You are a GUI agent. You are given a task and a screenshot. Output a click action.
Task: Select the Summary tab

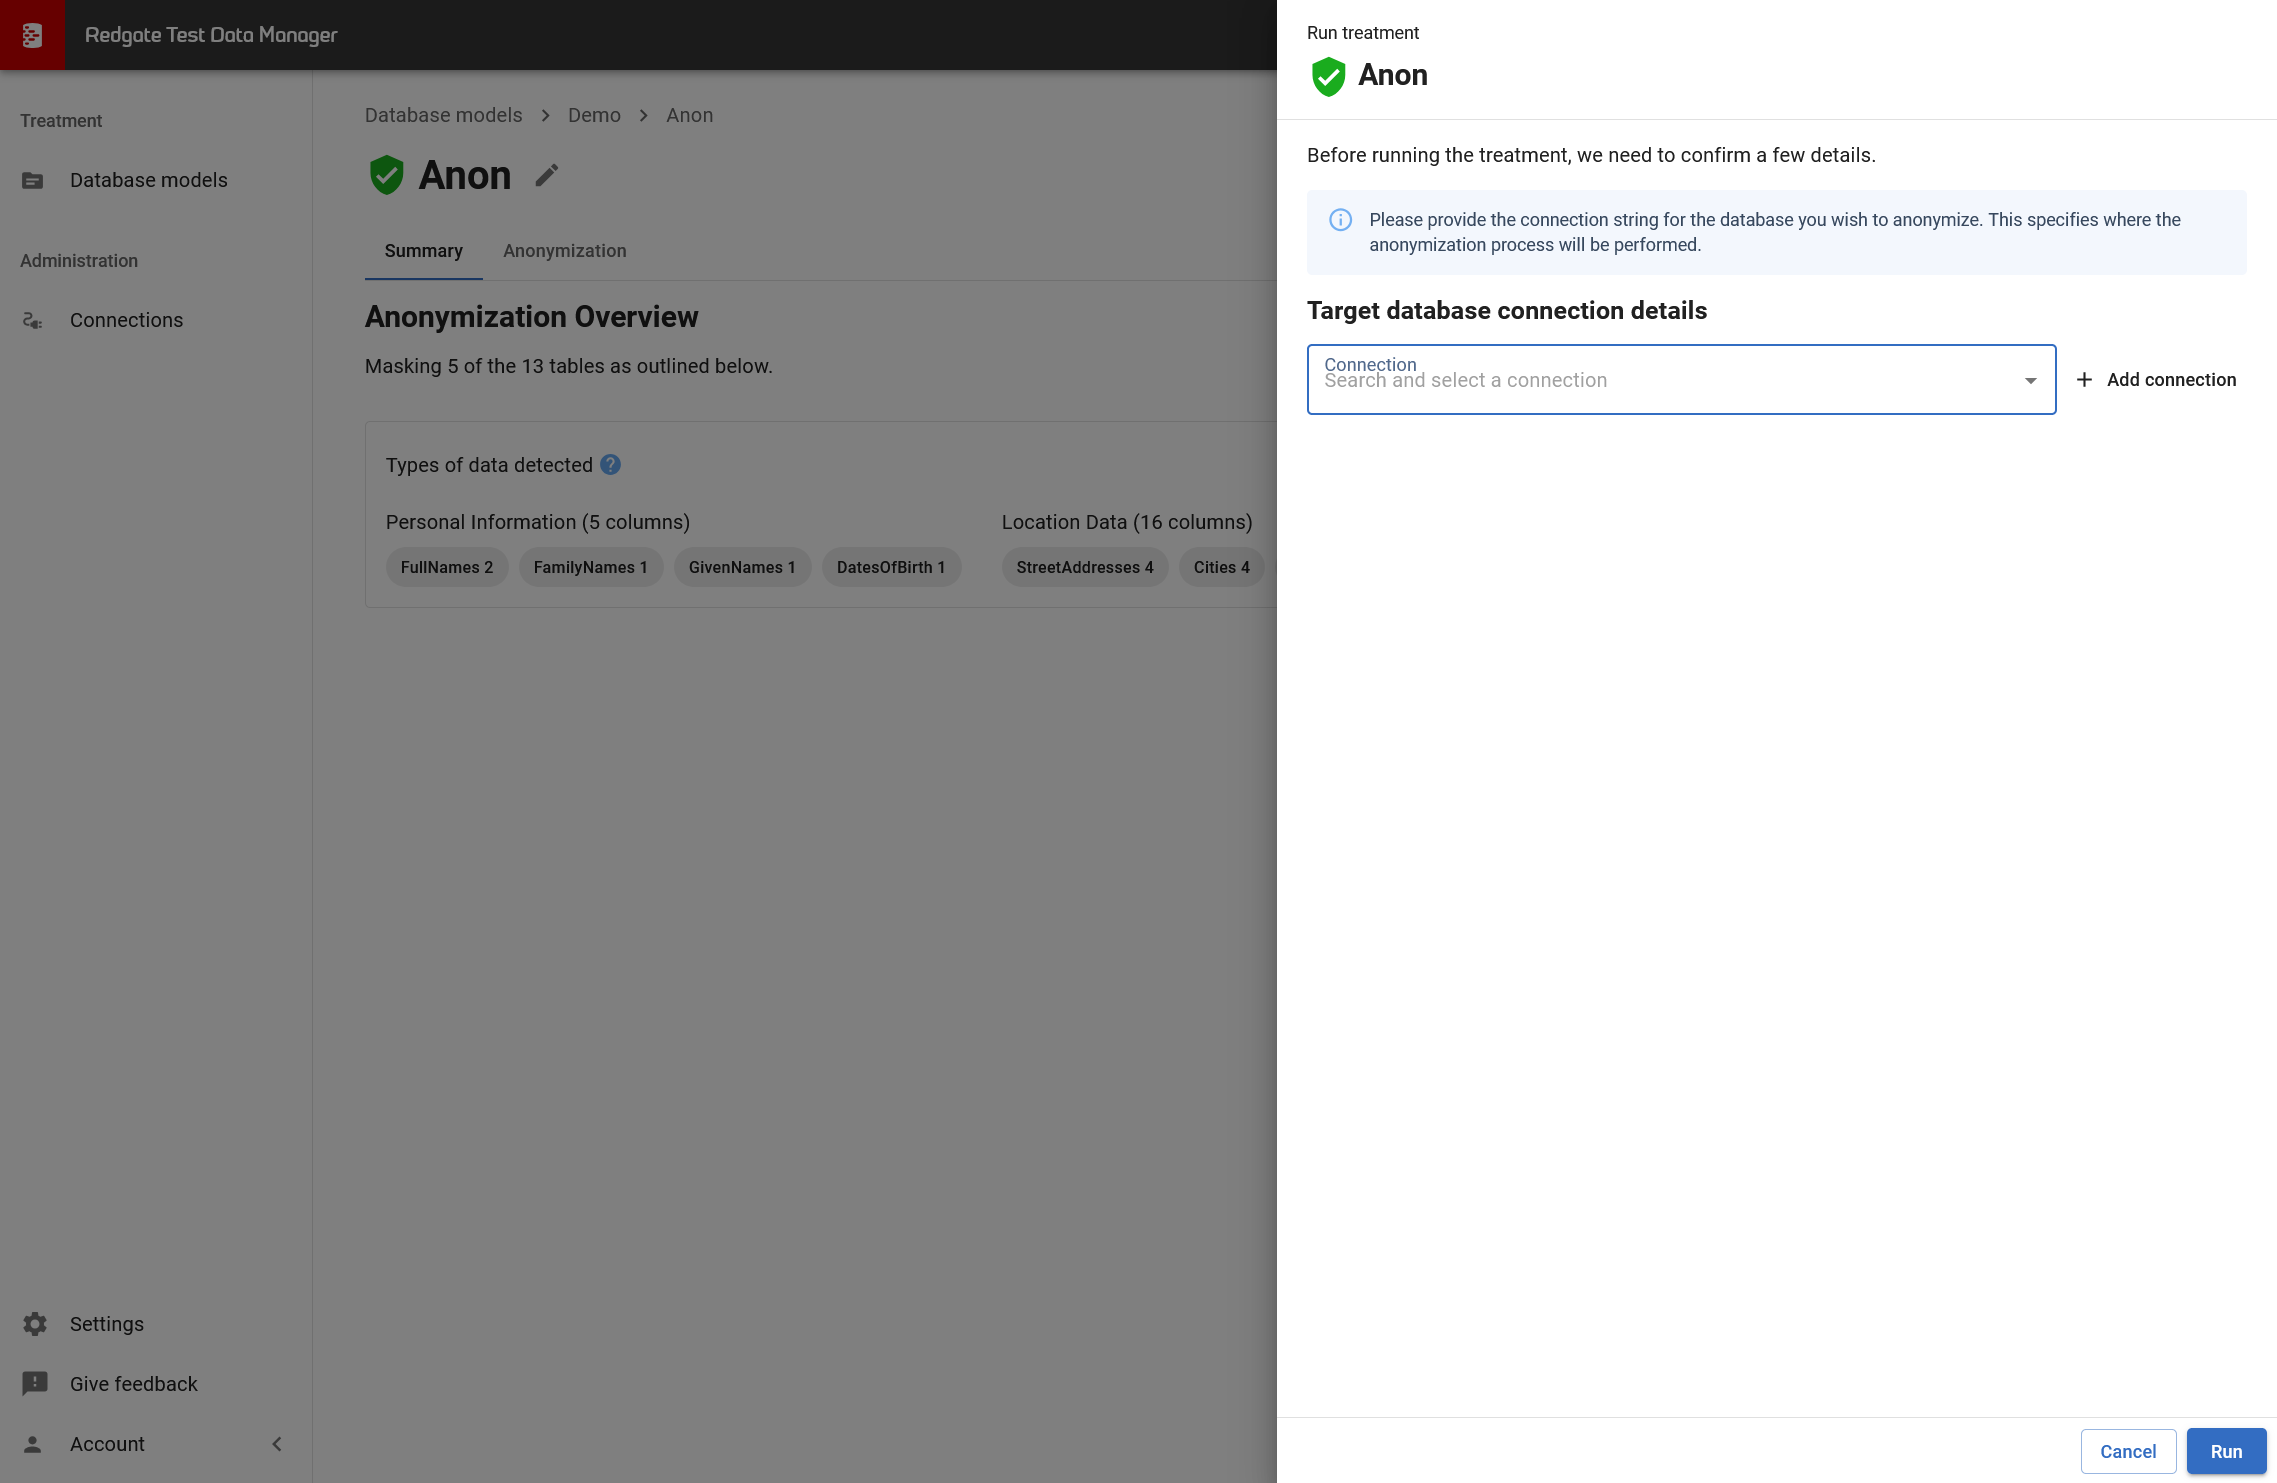point(423,251)
